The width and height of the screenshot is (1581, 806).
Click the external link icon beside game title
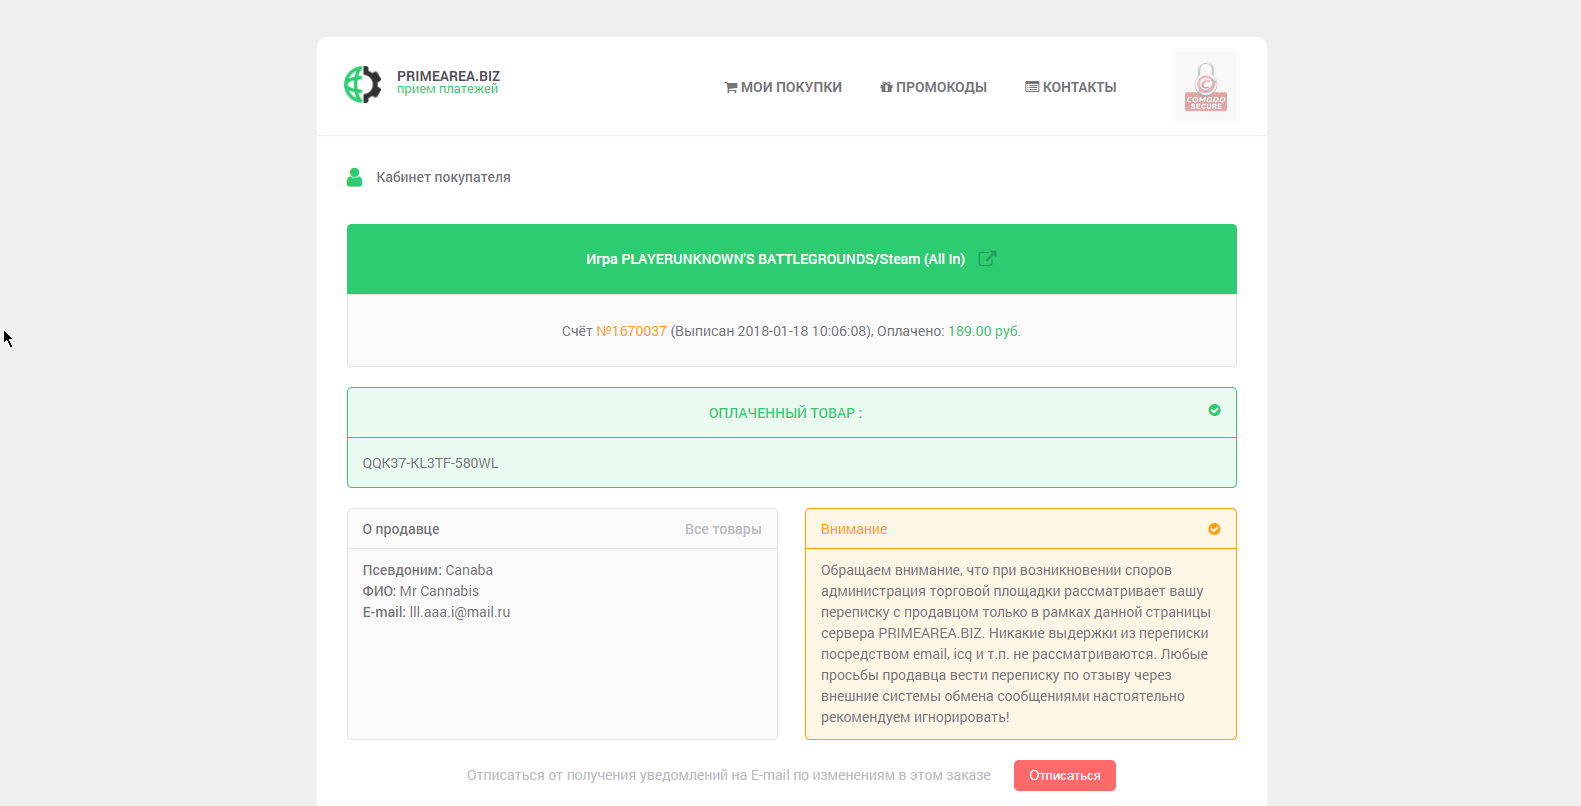click(987, 258)
